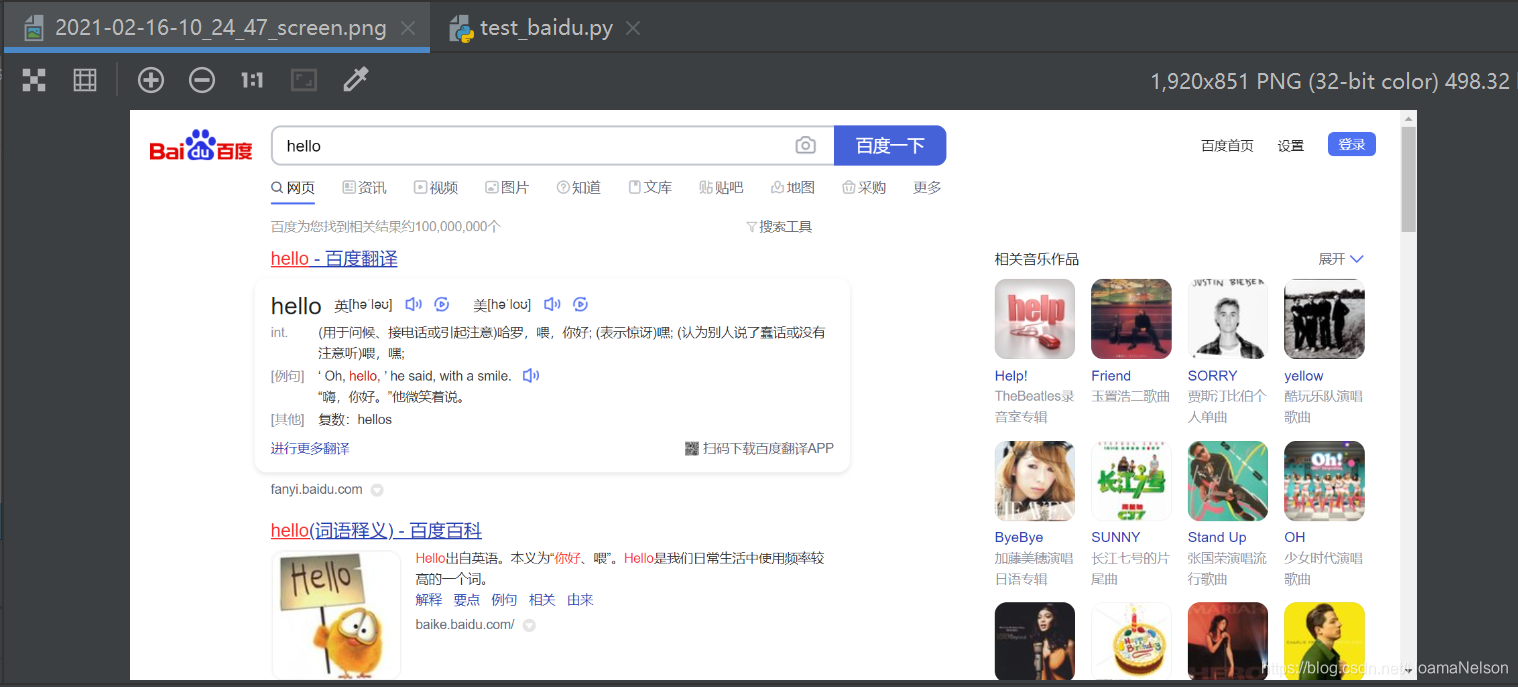The image size is (1518, 687).
Task: Open the 更多 dropdown in the Baidu navigation
Action: 926,187
